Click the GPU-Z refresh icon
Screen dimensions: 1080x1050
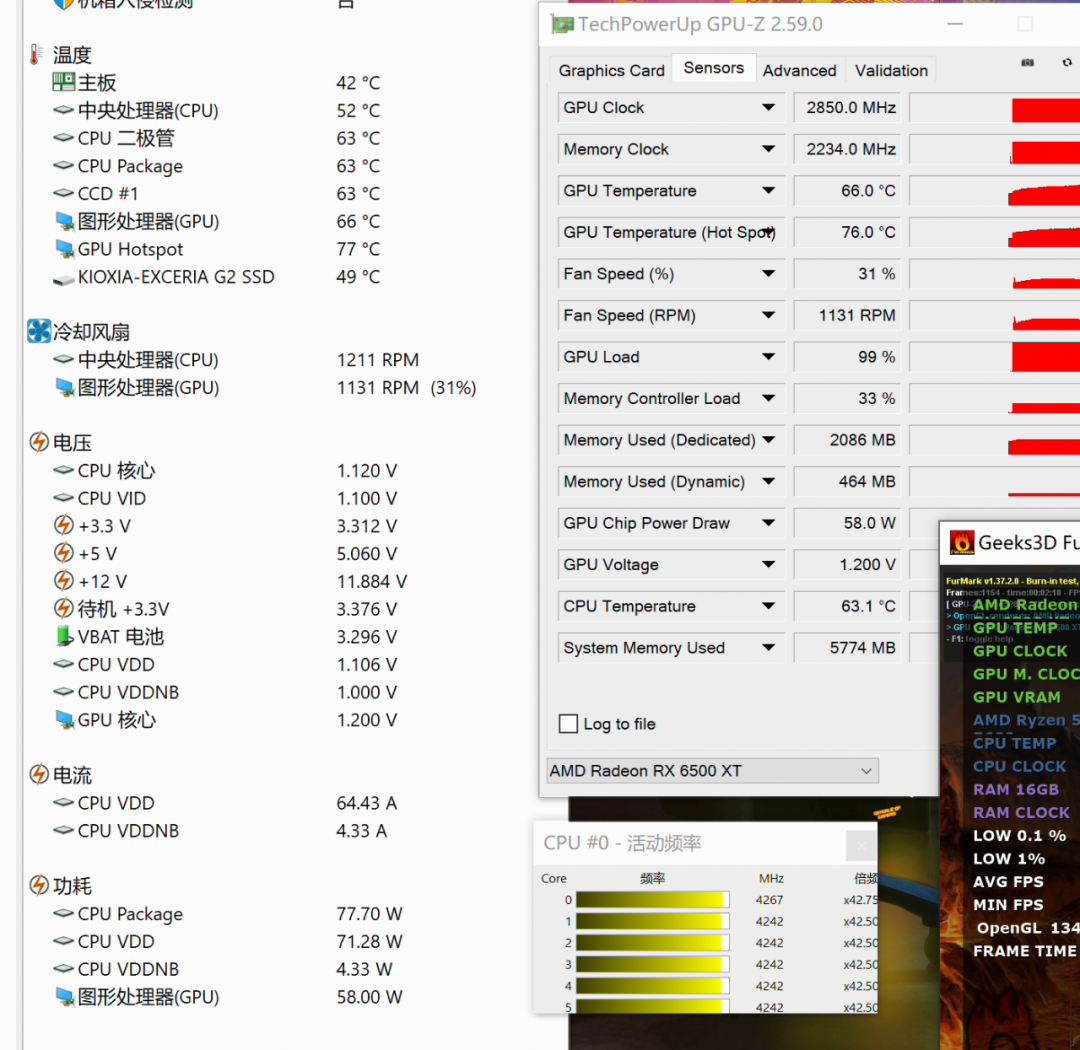(x=1067, y=63)
